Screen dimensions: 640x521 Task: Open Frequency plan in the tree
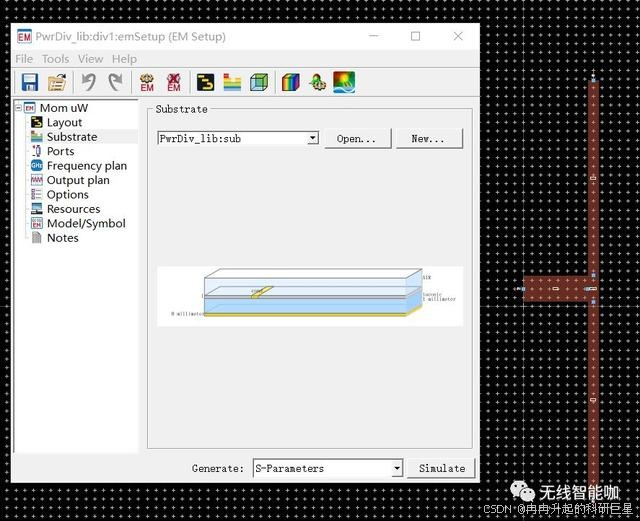point(87,166)
